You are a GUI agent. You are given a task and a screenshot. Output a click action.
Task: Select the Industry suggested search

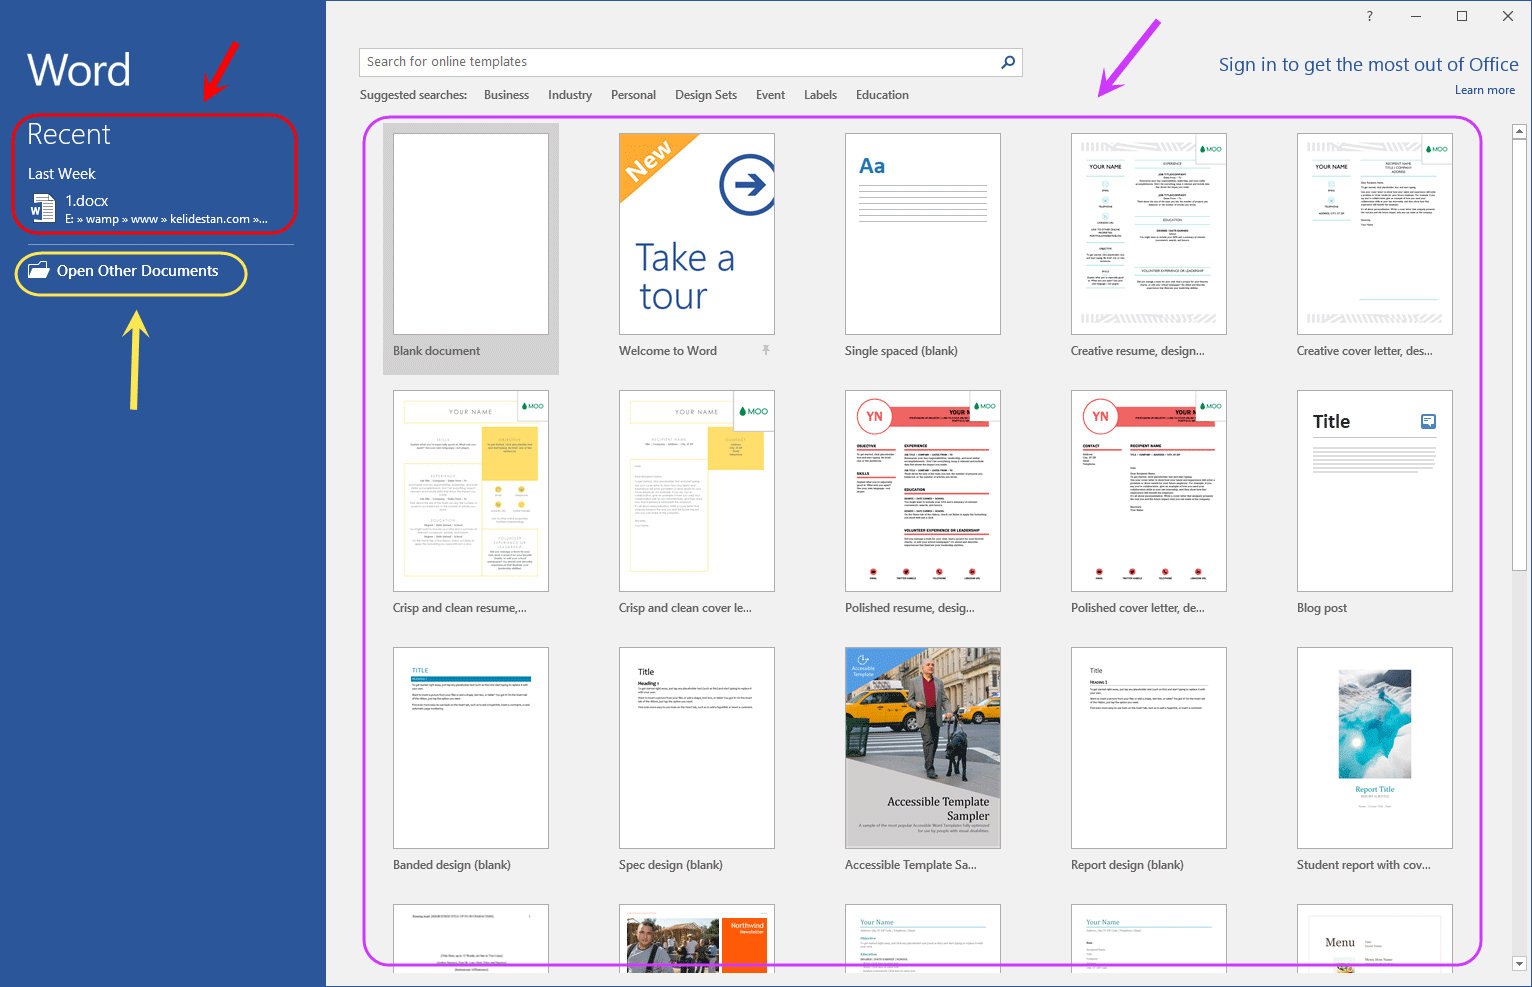click(570, 95)
